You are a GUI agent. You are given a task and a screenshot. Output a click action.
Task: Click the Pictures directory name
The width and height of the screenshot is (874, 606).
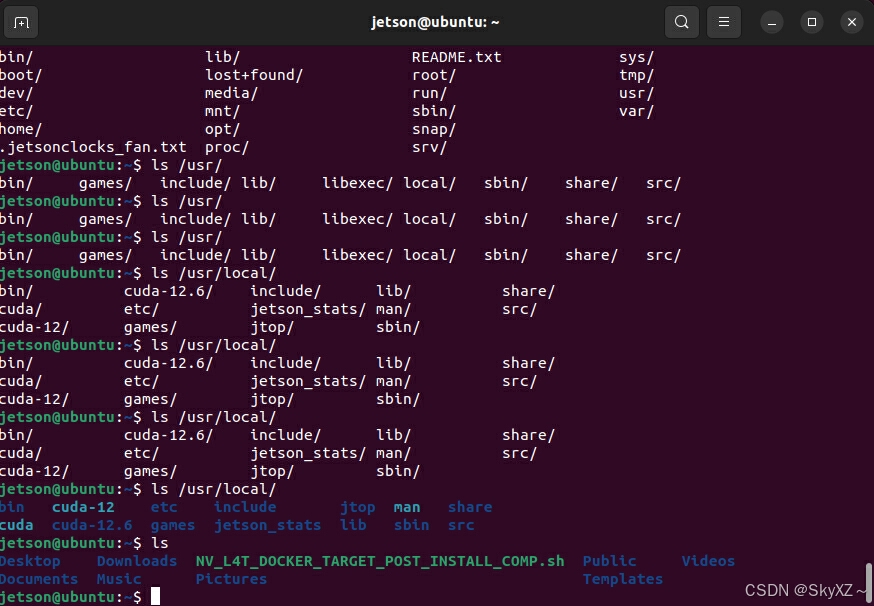[231, 579]
